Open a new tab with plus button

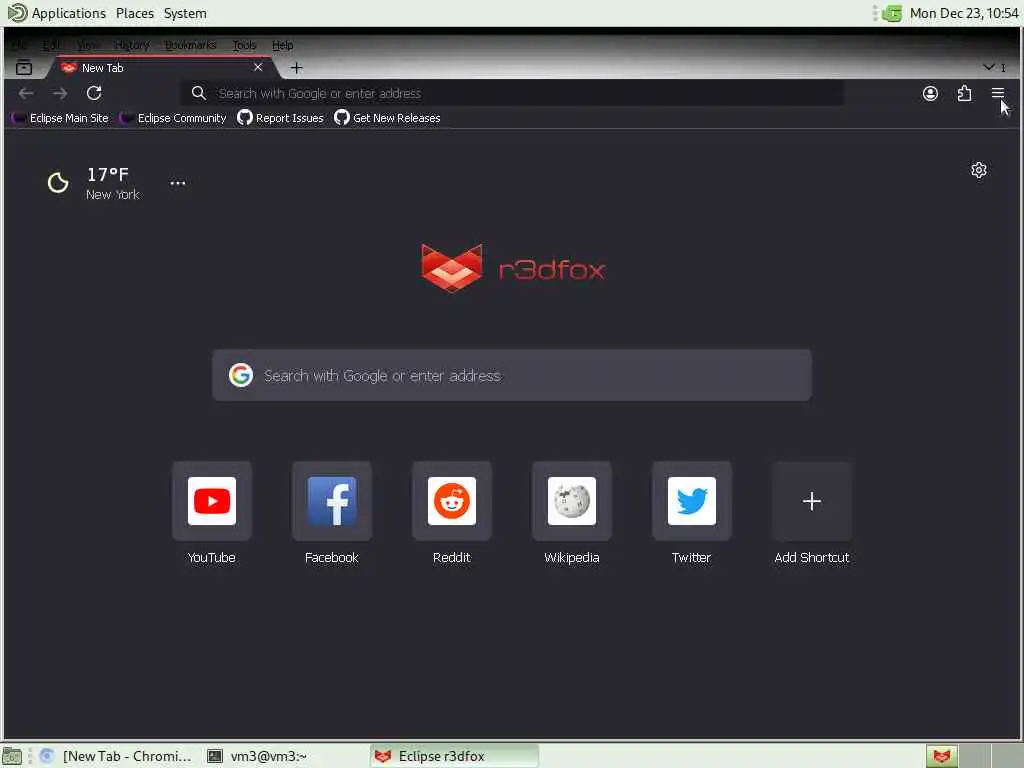[x=296, y=67]
